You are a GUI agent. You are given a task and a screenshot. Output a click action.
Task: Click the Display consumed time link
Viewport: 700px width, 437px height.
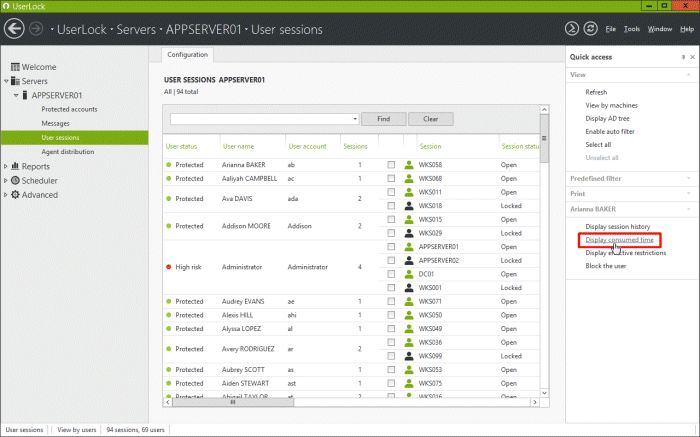coord(619,240)
